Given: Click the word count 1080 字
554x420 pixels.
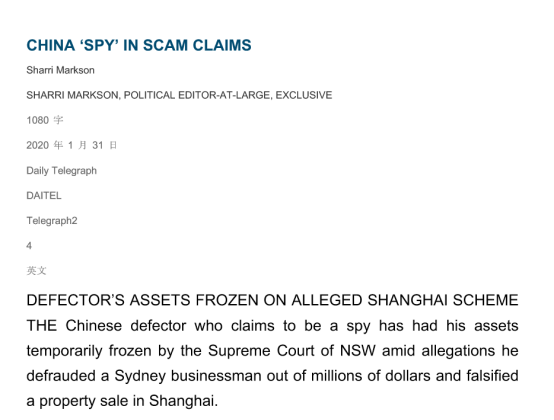Looking at the screenshot, I should pyautogui.click(x=45, y=120).
